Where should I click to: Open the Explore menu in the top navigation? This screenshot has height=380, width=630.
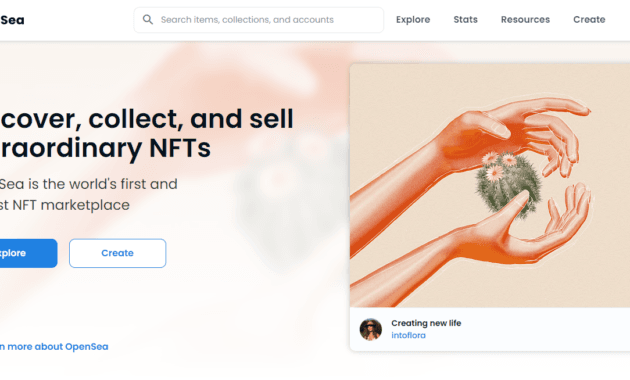point(413,20)
